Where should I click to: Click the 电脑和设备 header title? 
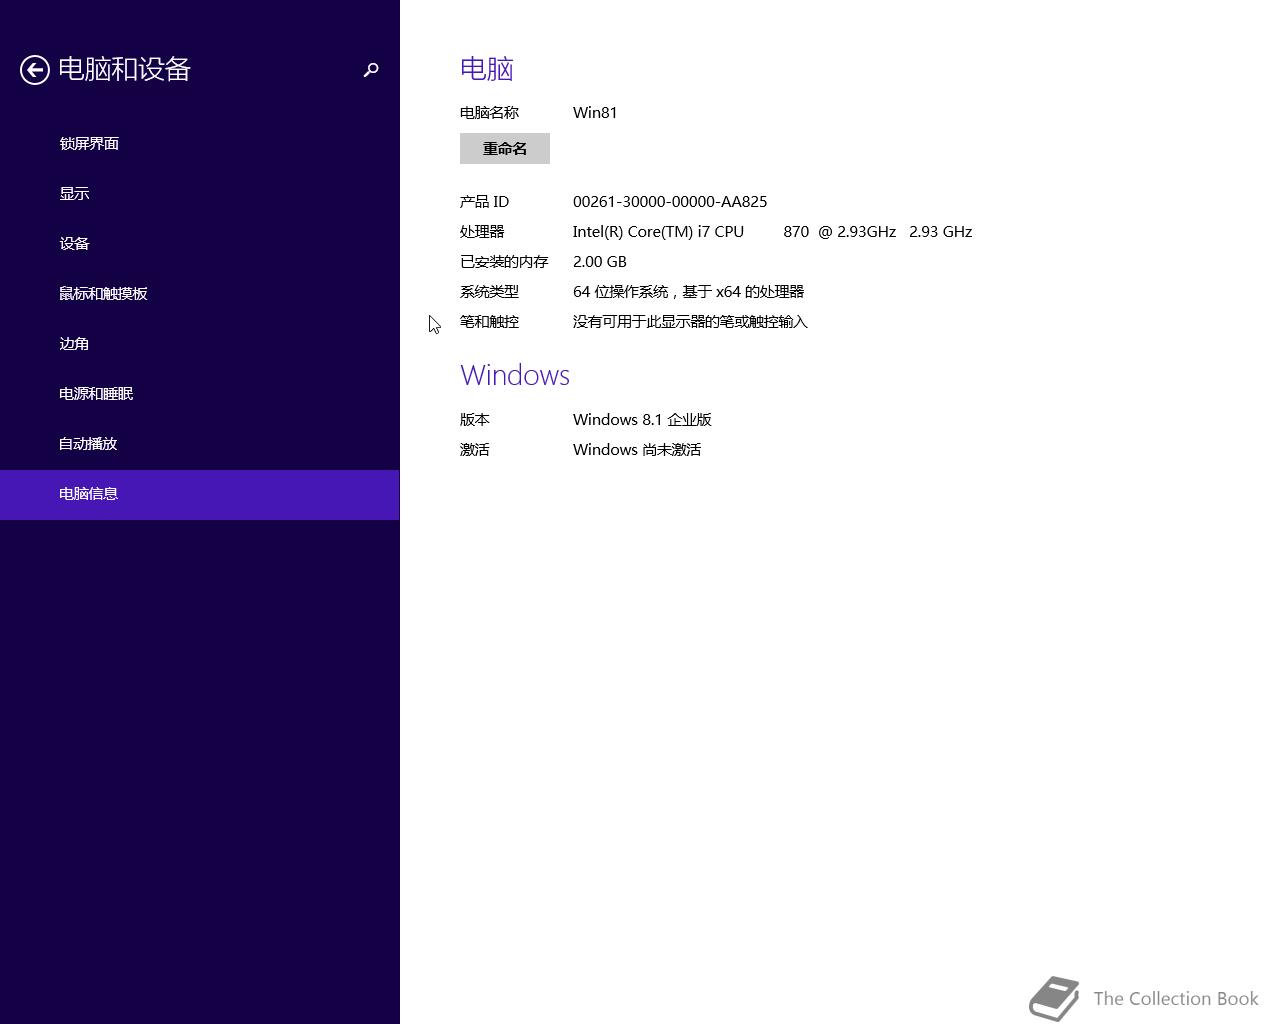click(124, 69)
